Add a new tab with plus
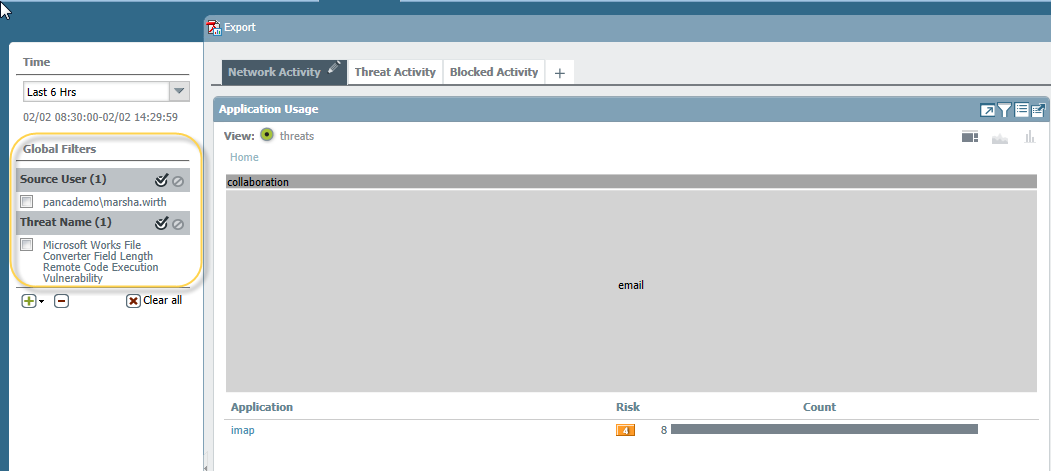This screenshot has width=1051, height=471. 560,73
